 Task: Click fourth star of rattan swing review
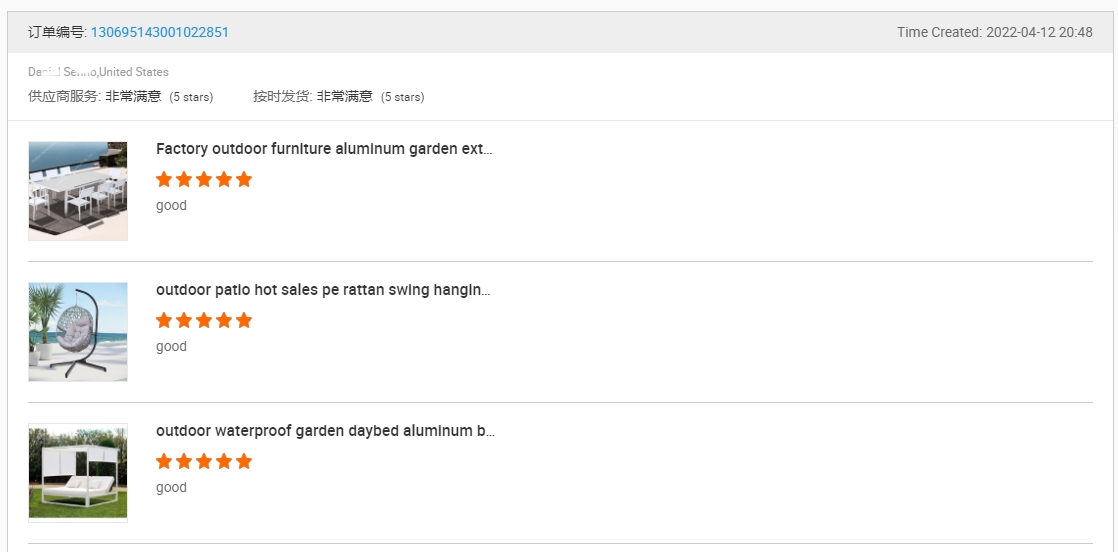tap(224, 320)
